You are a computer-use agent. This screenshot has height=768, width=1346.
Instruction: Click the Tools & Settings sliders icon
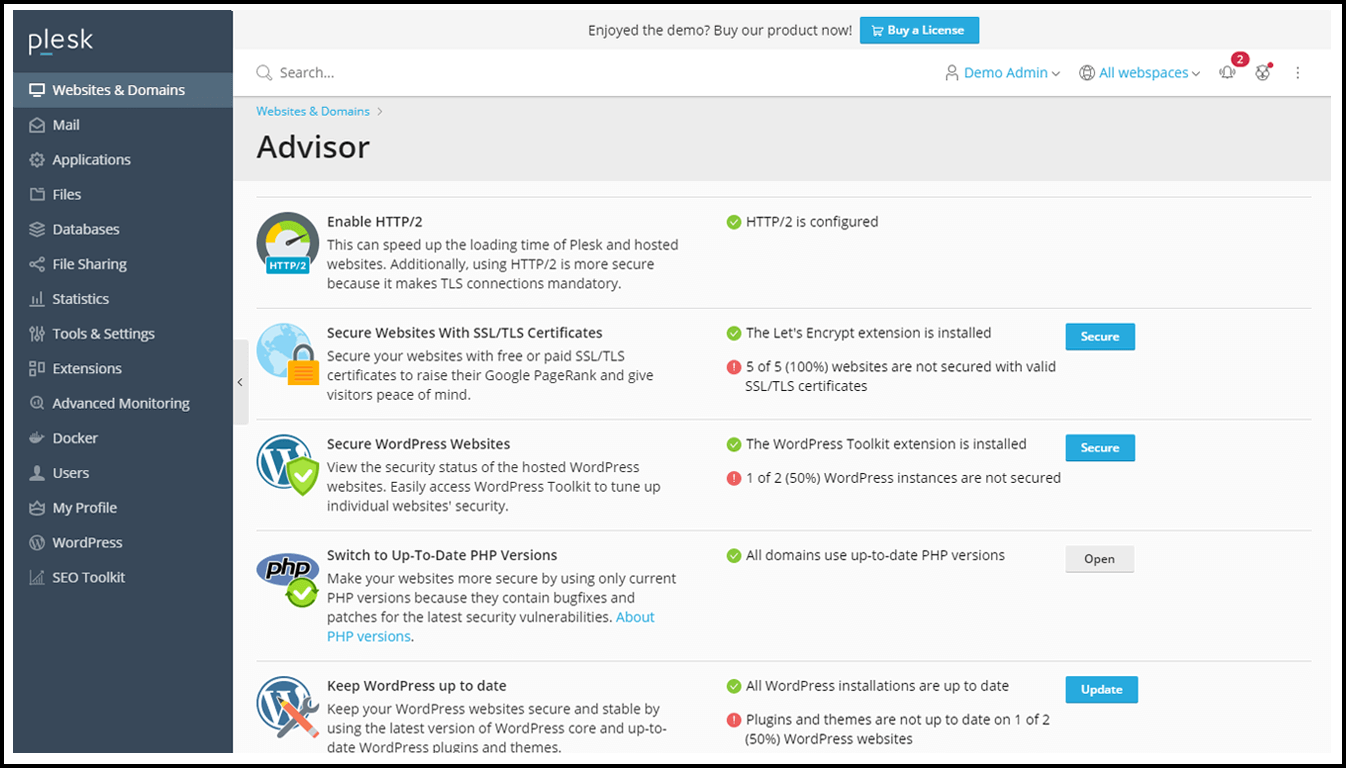pyautogui.click(x=37, y=334)
